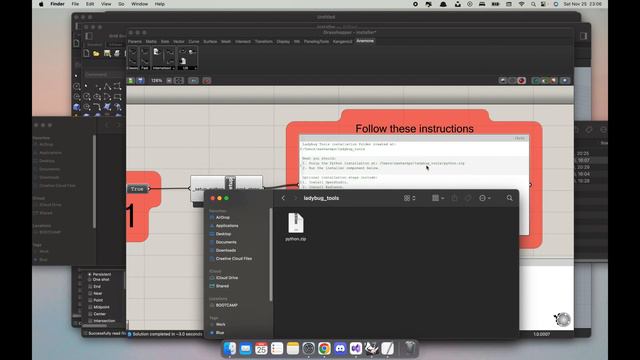Click the Finder share icon
This screenshot has height=360, width=640.
click(x=454, y=198)
